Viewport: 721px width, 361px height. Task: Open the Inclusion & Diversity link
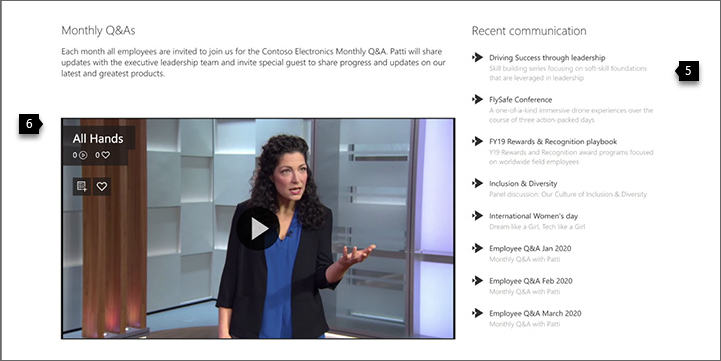[523, 183]
